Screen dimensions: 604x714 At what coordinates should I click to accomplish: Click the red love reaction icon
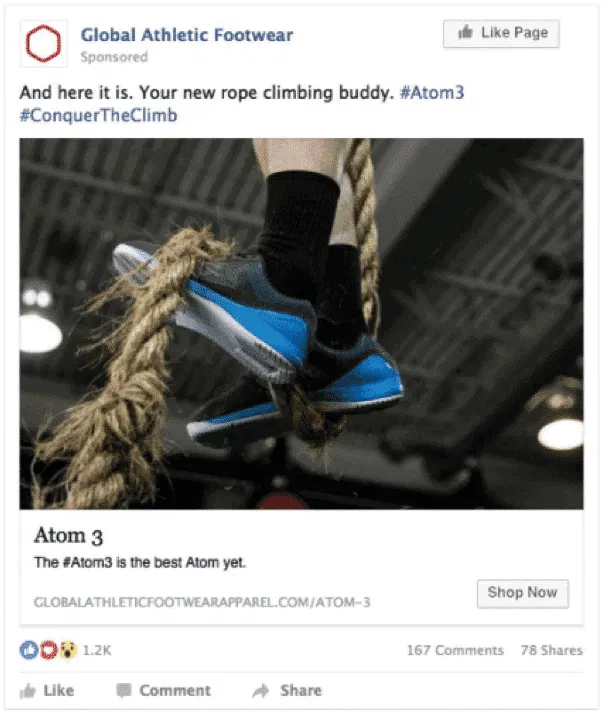tap(48, 650)
